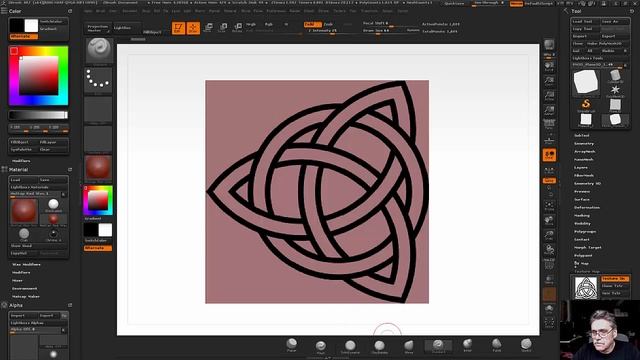Select PolyMesh3D star tool thumbnail
The height and width of the screenshot is (360, 640).
pyautogui.click(x=615, y=90)
